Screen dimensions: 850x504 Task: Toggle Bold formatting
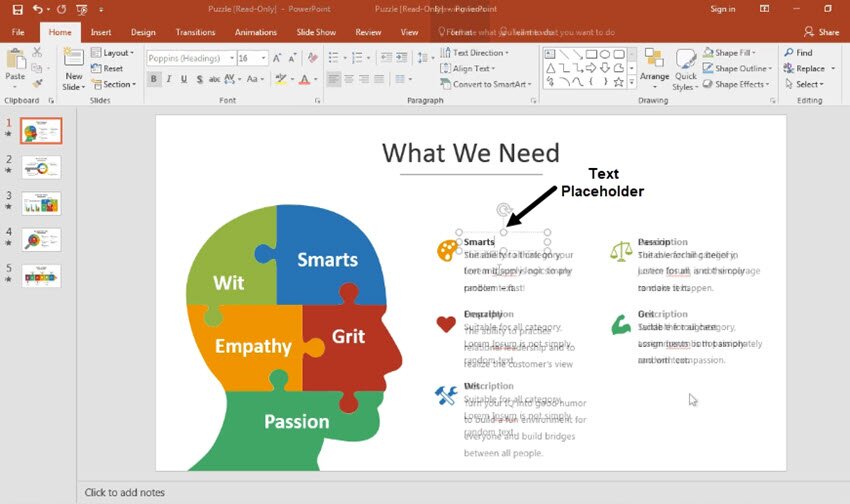click(x=154, y=79)
